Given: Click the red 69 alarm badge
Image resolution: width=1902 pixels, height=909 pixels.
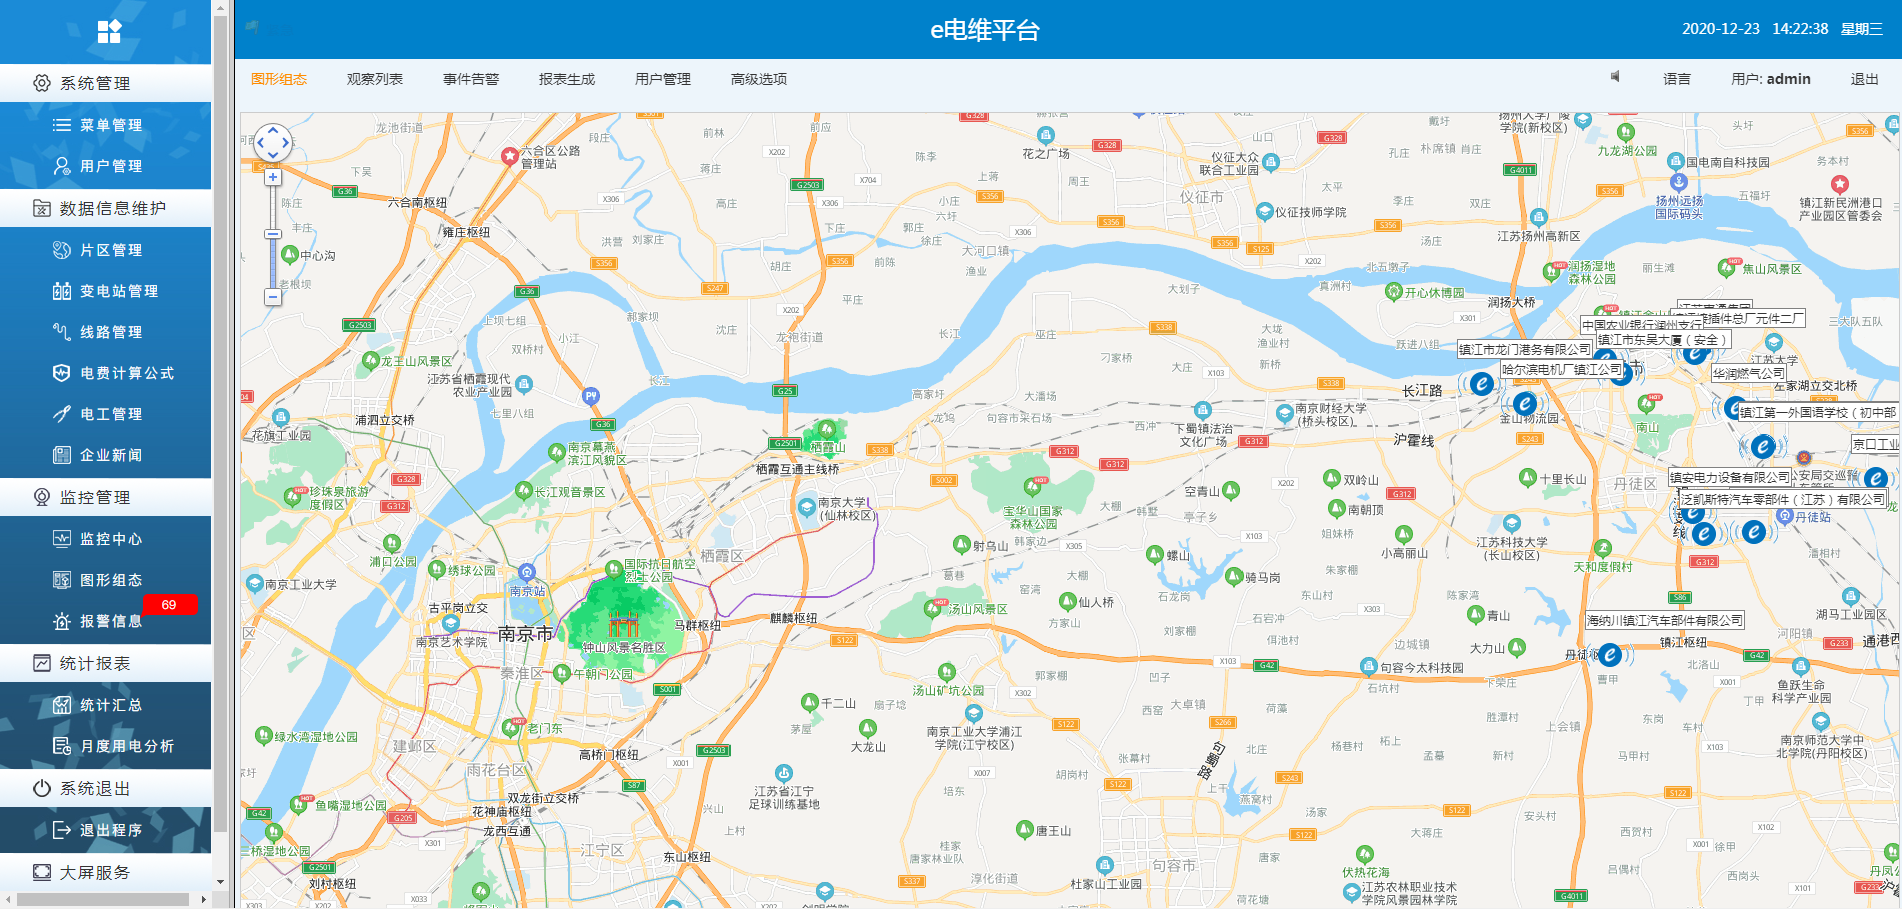Looking at the screenshot, I should 169,605.
